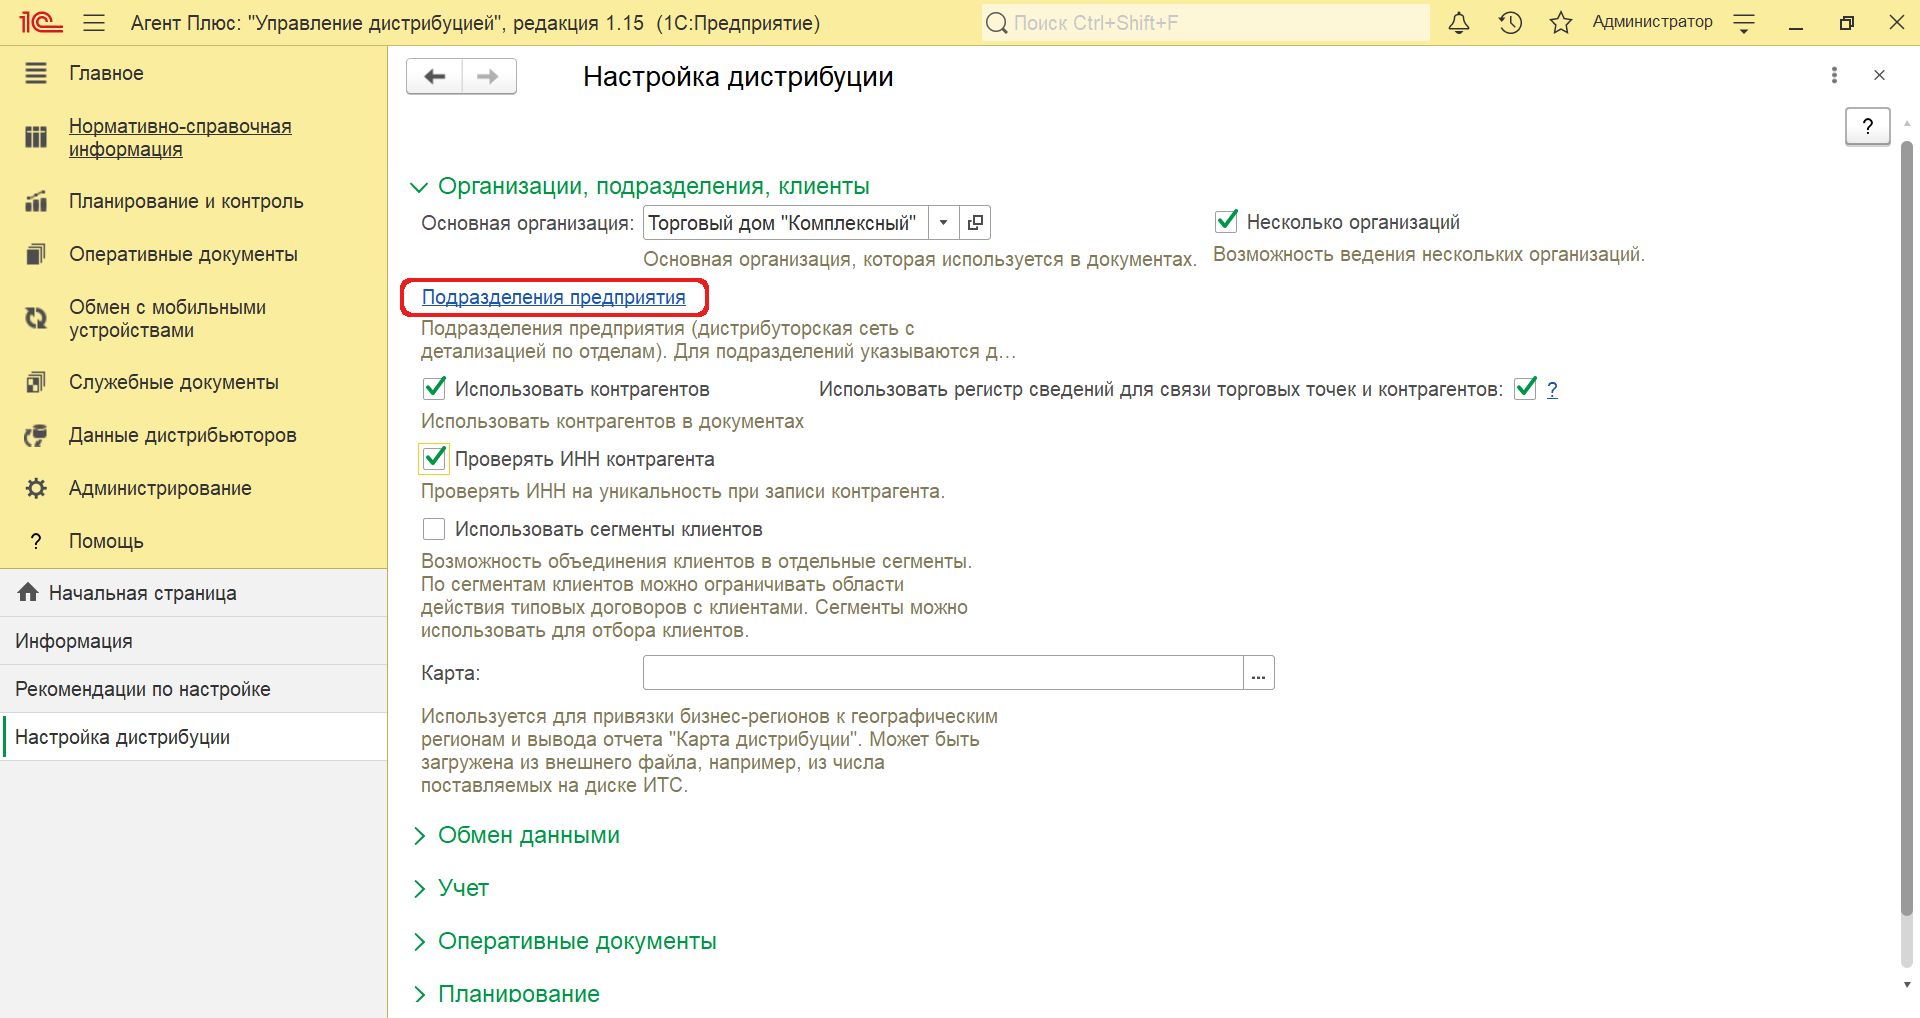Viewport: 1920px width, 1018px height.
Task: Click the search magnifier icon
Action: tap(996, 23)
